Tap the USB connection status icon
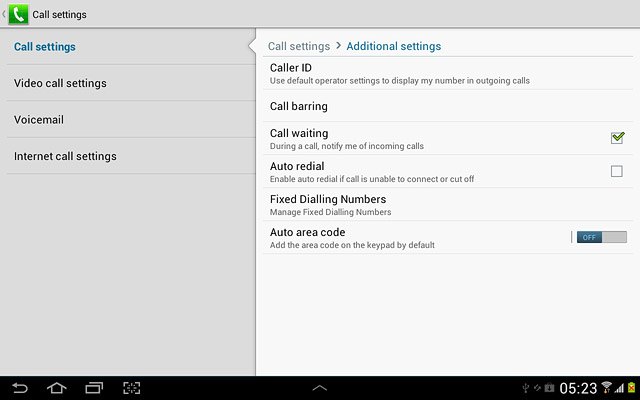 tap(526, 388)
